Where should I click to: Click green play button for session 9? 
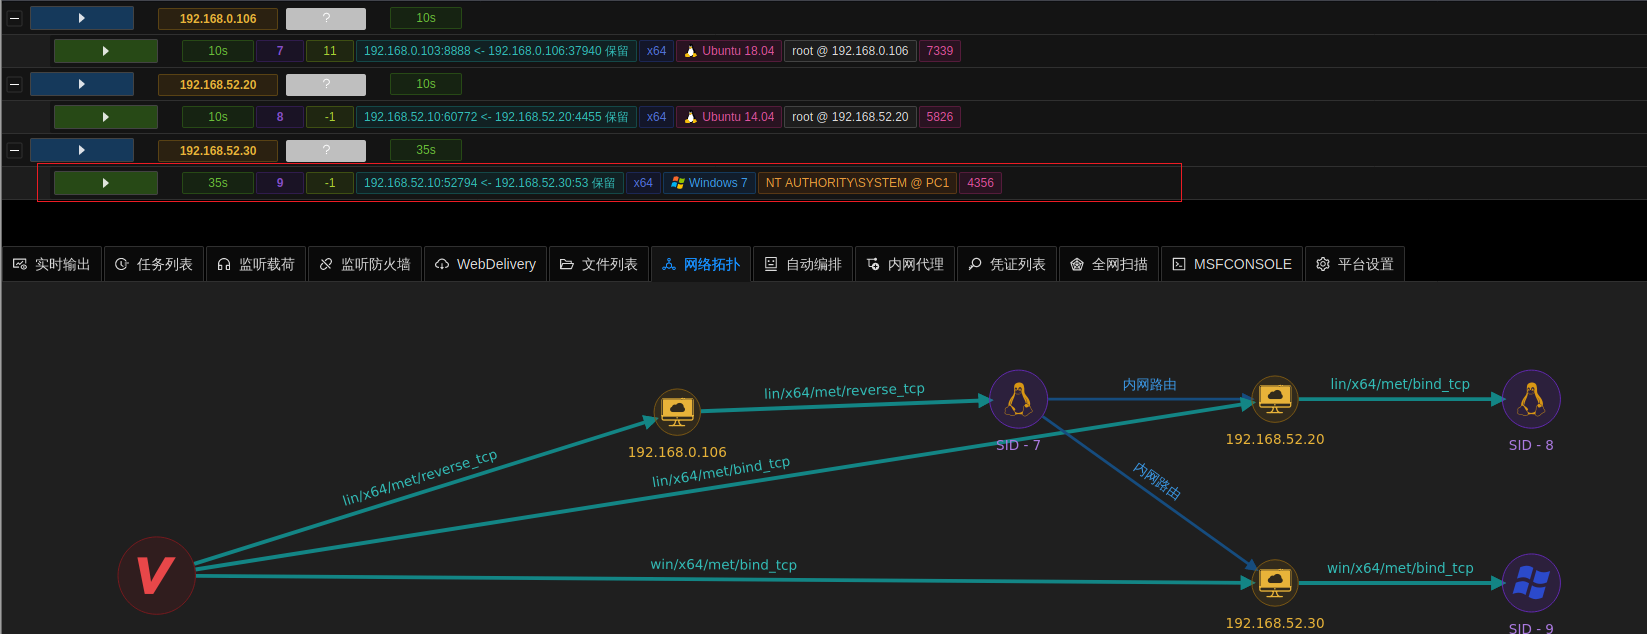click(106, 183)
